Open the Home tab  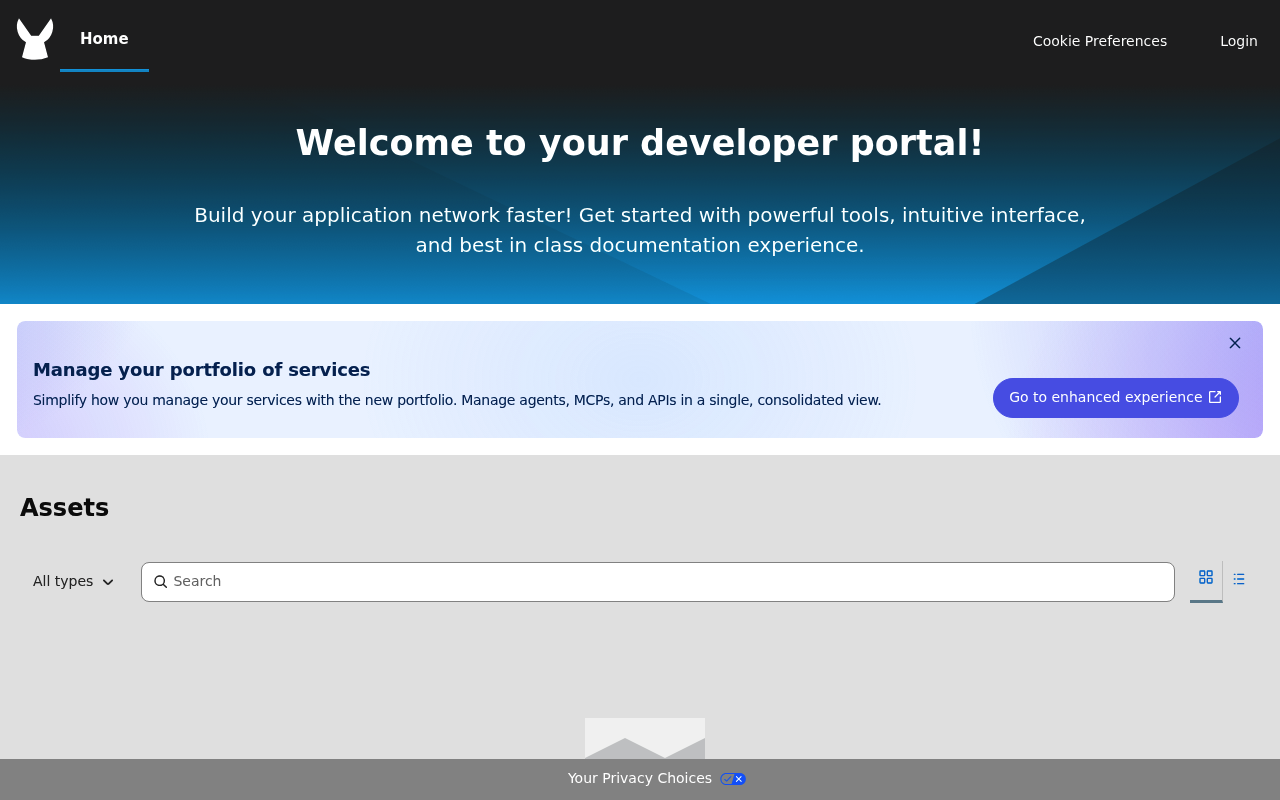tap(104, 39)
